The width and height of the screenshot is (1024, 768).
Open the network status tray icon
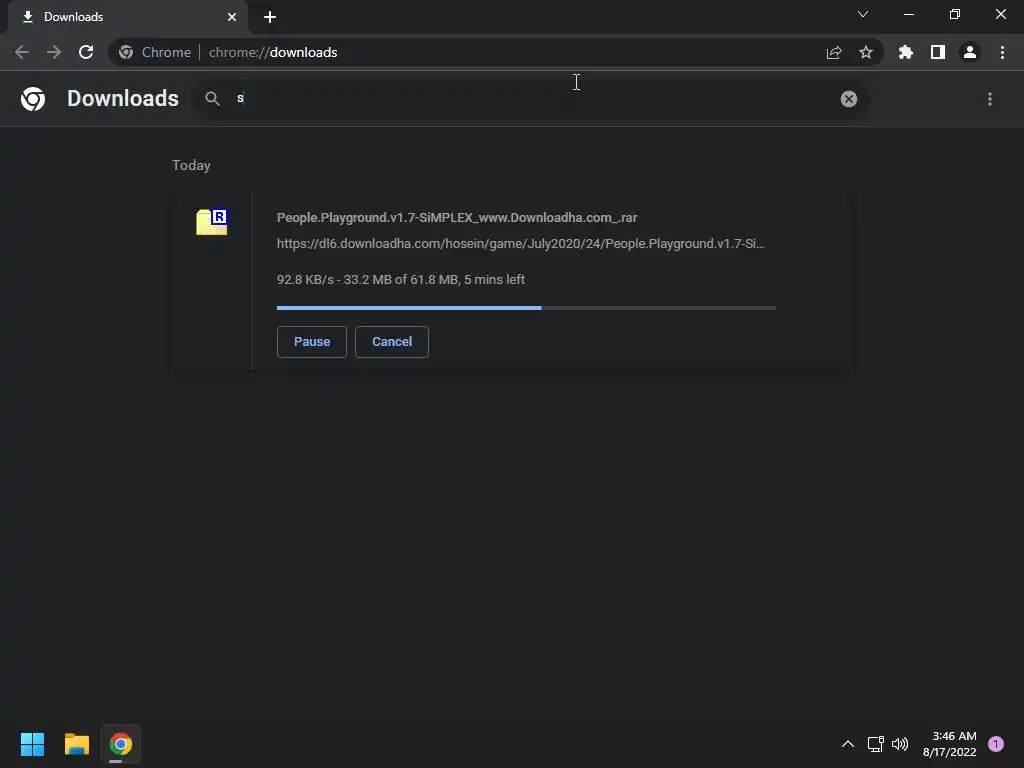tap(875, 744)
